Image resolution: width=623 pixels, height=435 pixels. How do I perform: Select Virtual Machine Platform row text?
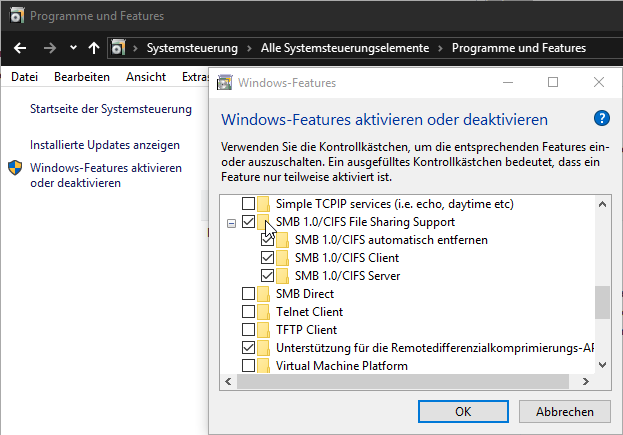pyautogui.click(x=342, y=365)
